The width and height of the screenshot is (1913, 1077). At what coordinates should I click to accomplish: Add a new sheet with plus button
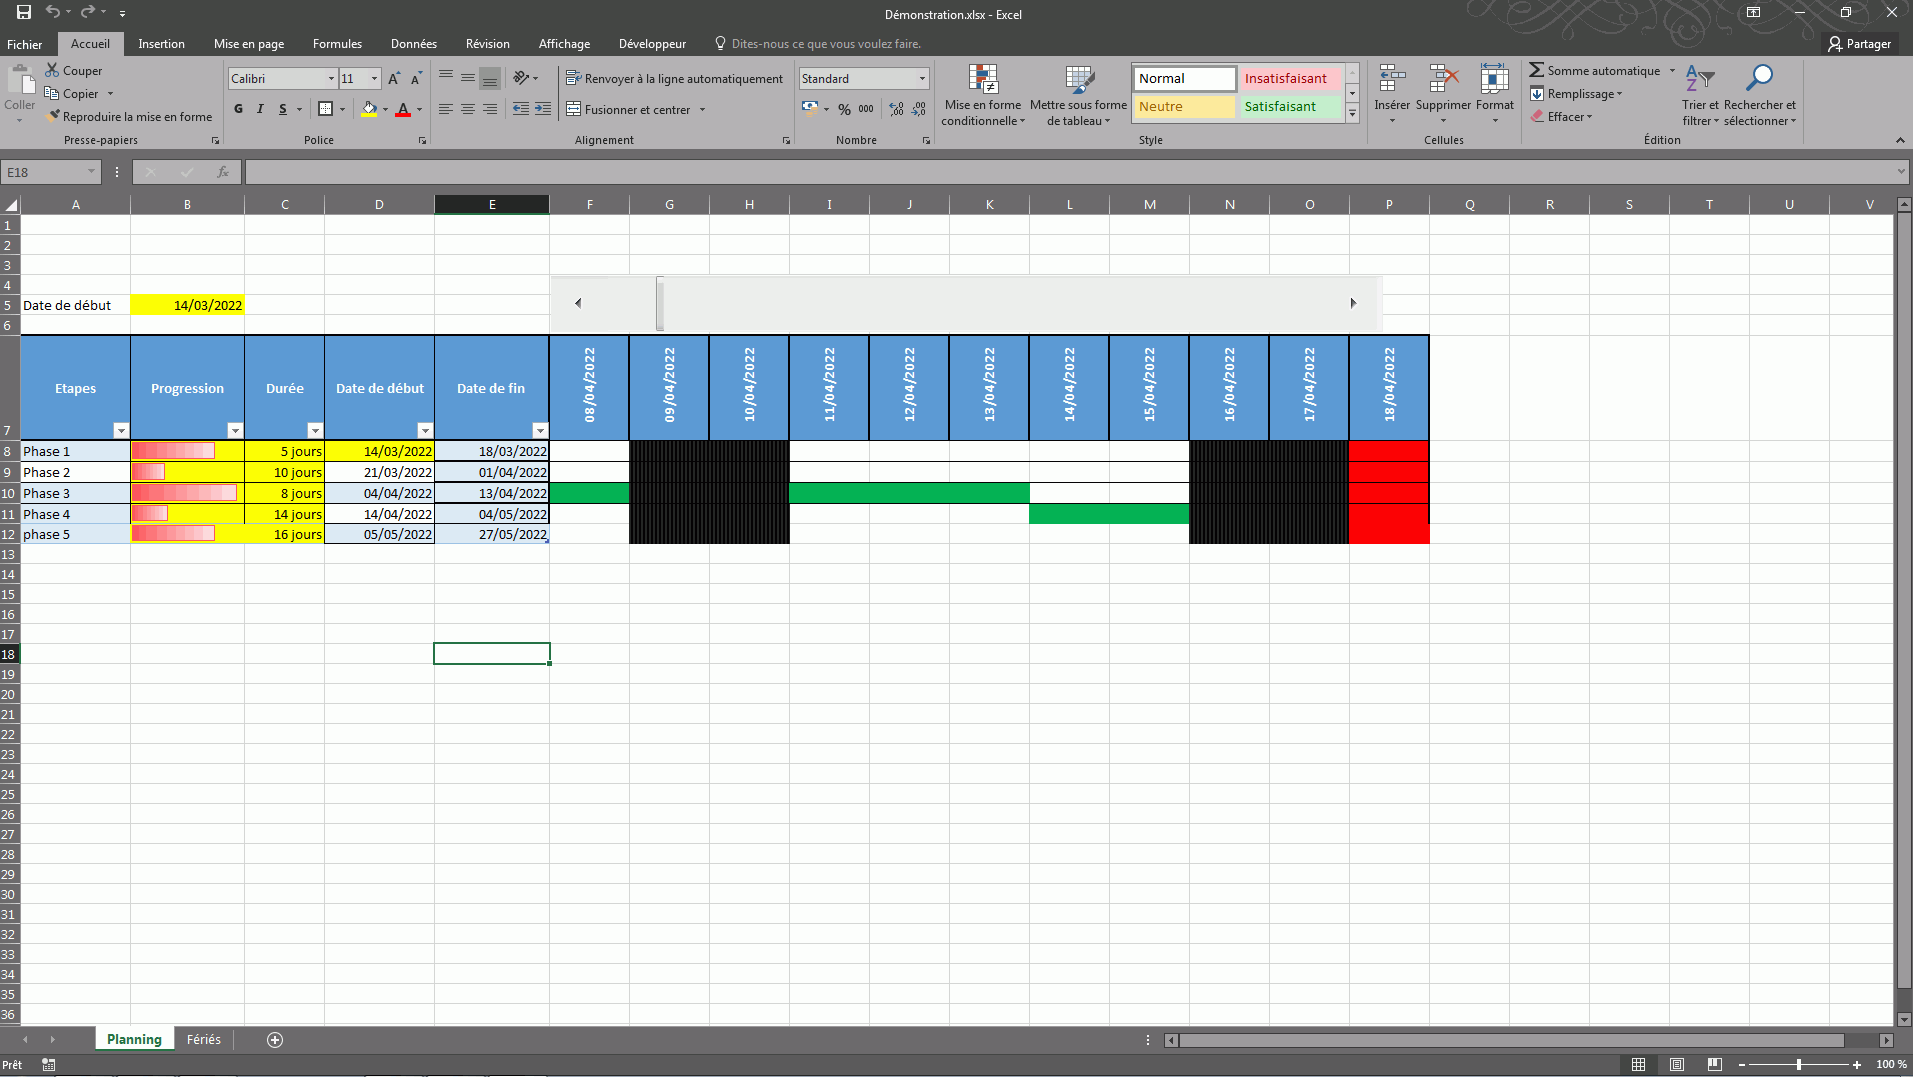(275, 1040)
